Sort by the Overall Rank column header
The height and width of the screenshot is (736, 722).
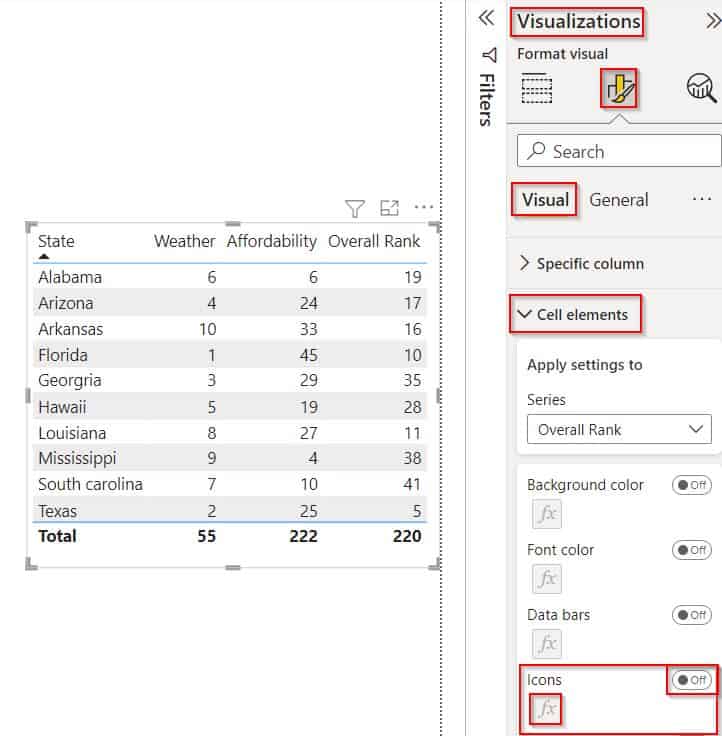tap(374, 241)
